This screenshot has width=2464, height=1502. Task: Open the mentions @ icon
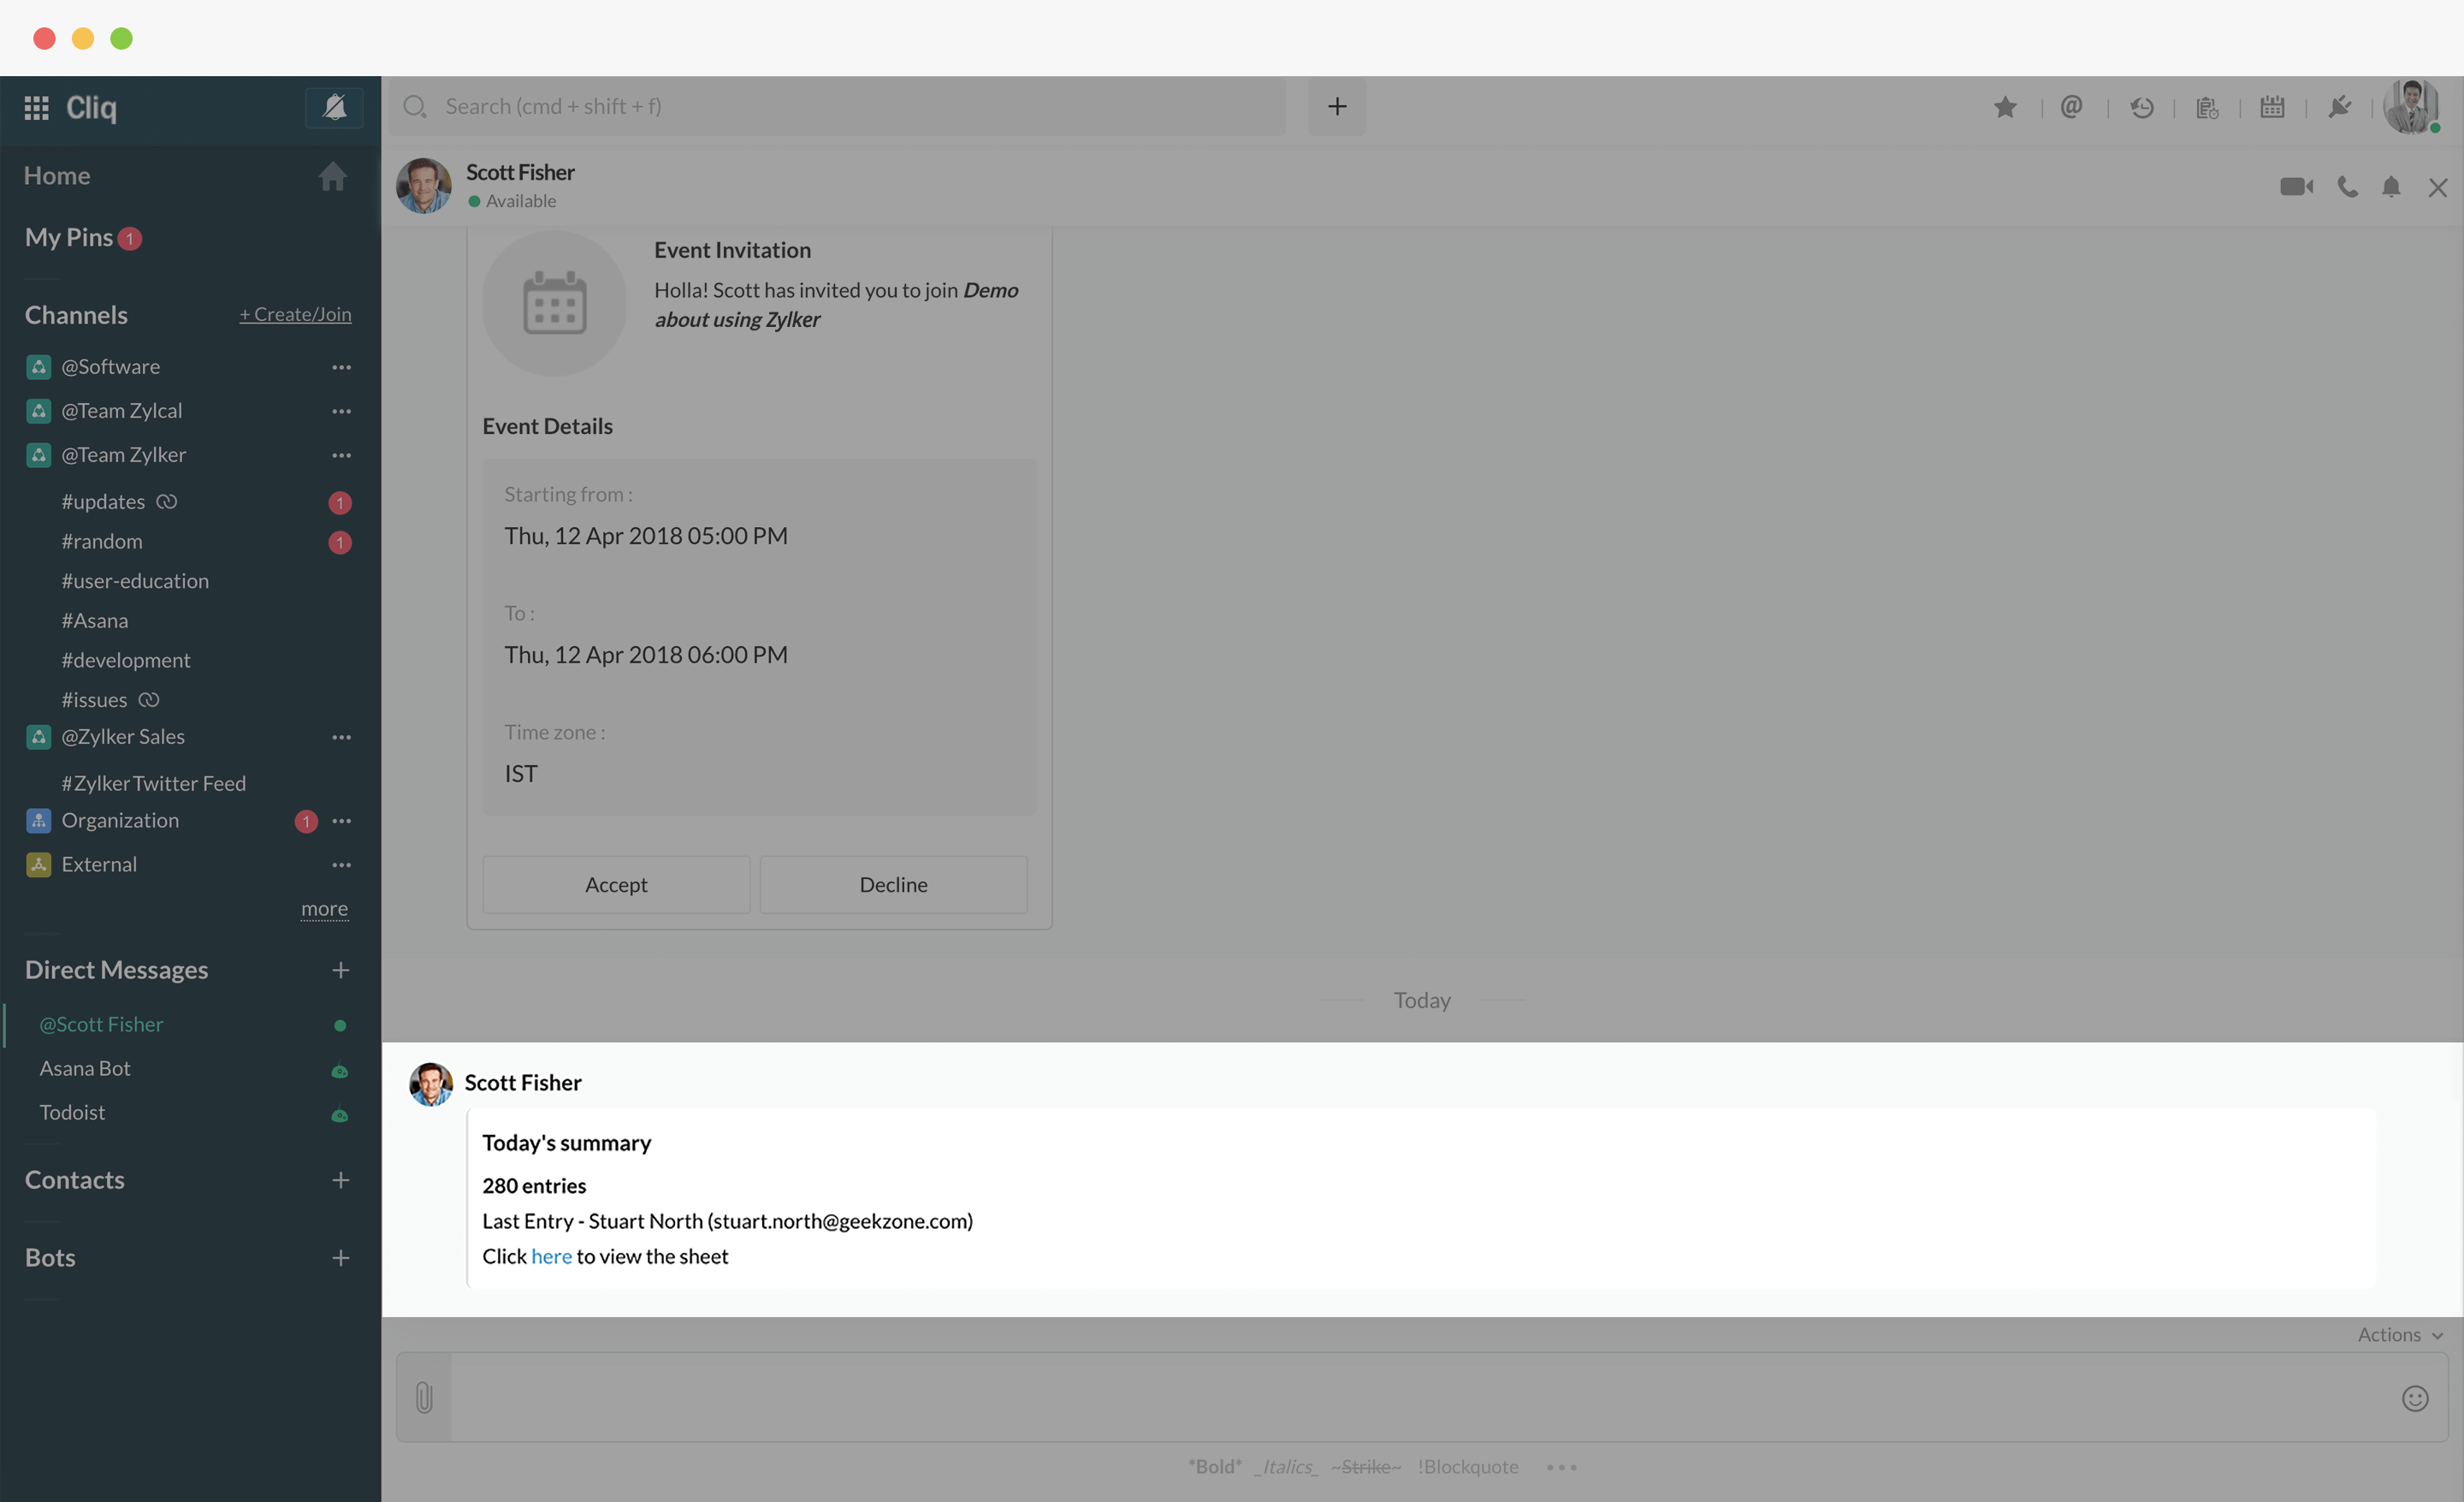2071,107
